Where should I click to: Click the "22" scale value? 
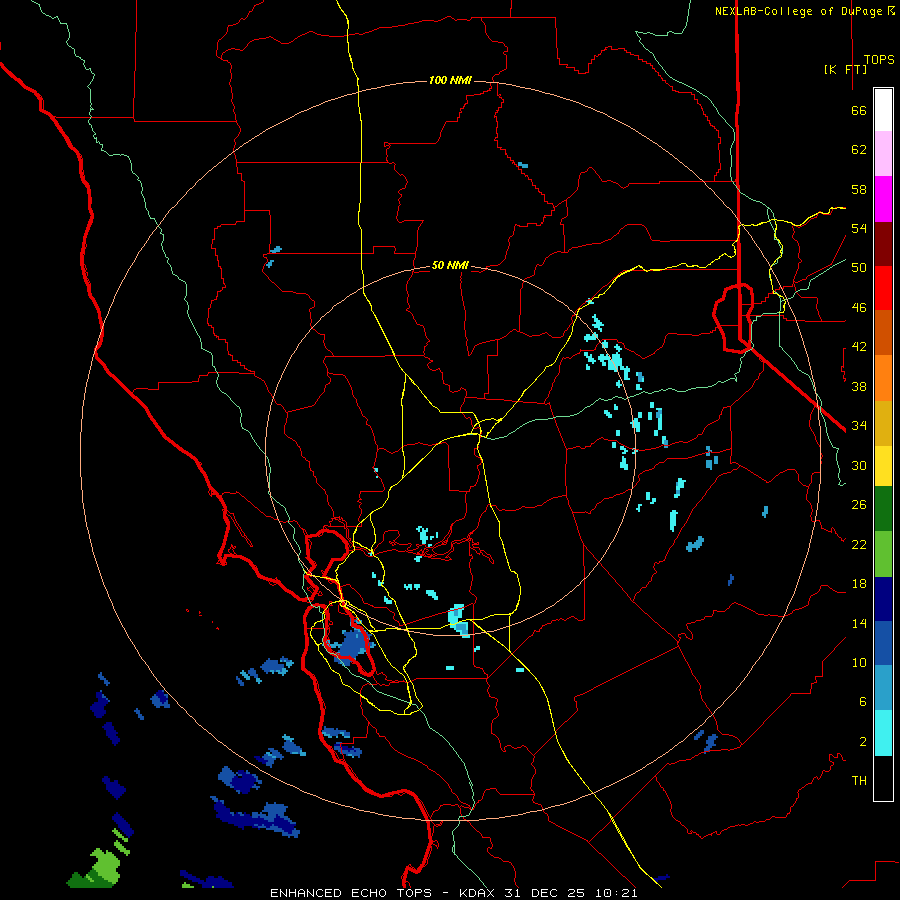(859, 545)
